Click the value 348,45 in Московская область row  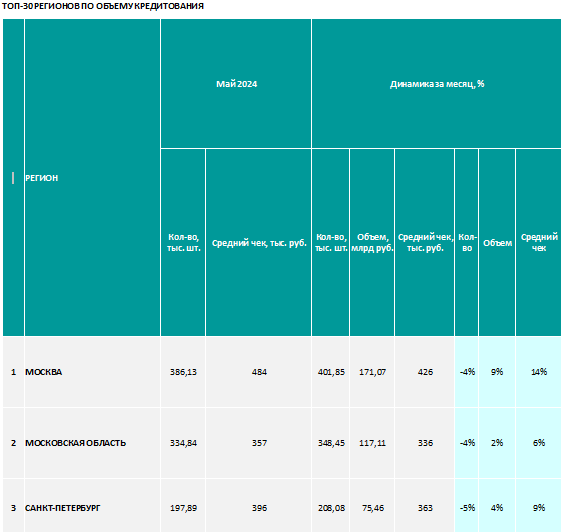coord(331,443)
